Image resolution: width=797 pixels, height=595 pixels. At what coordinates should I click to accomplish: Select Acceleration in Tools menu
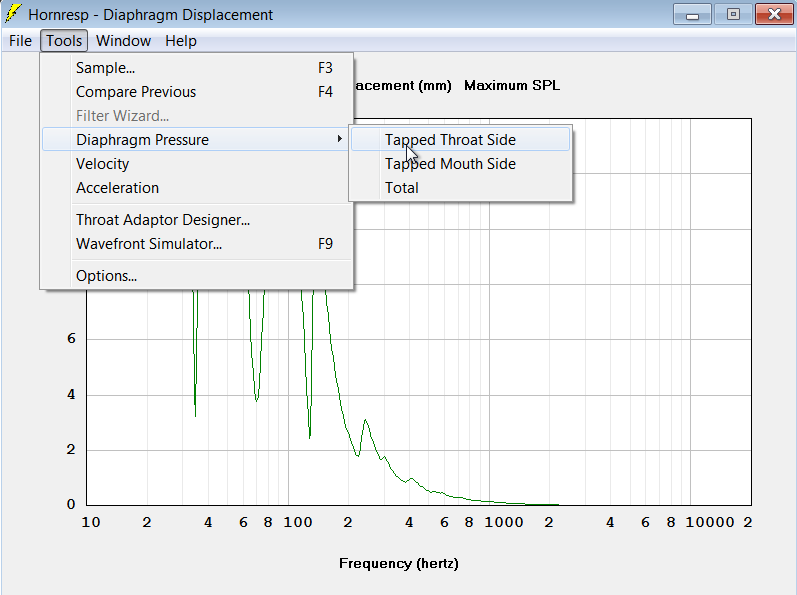[197, 187]
